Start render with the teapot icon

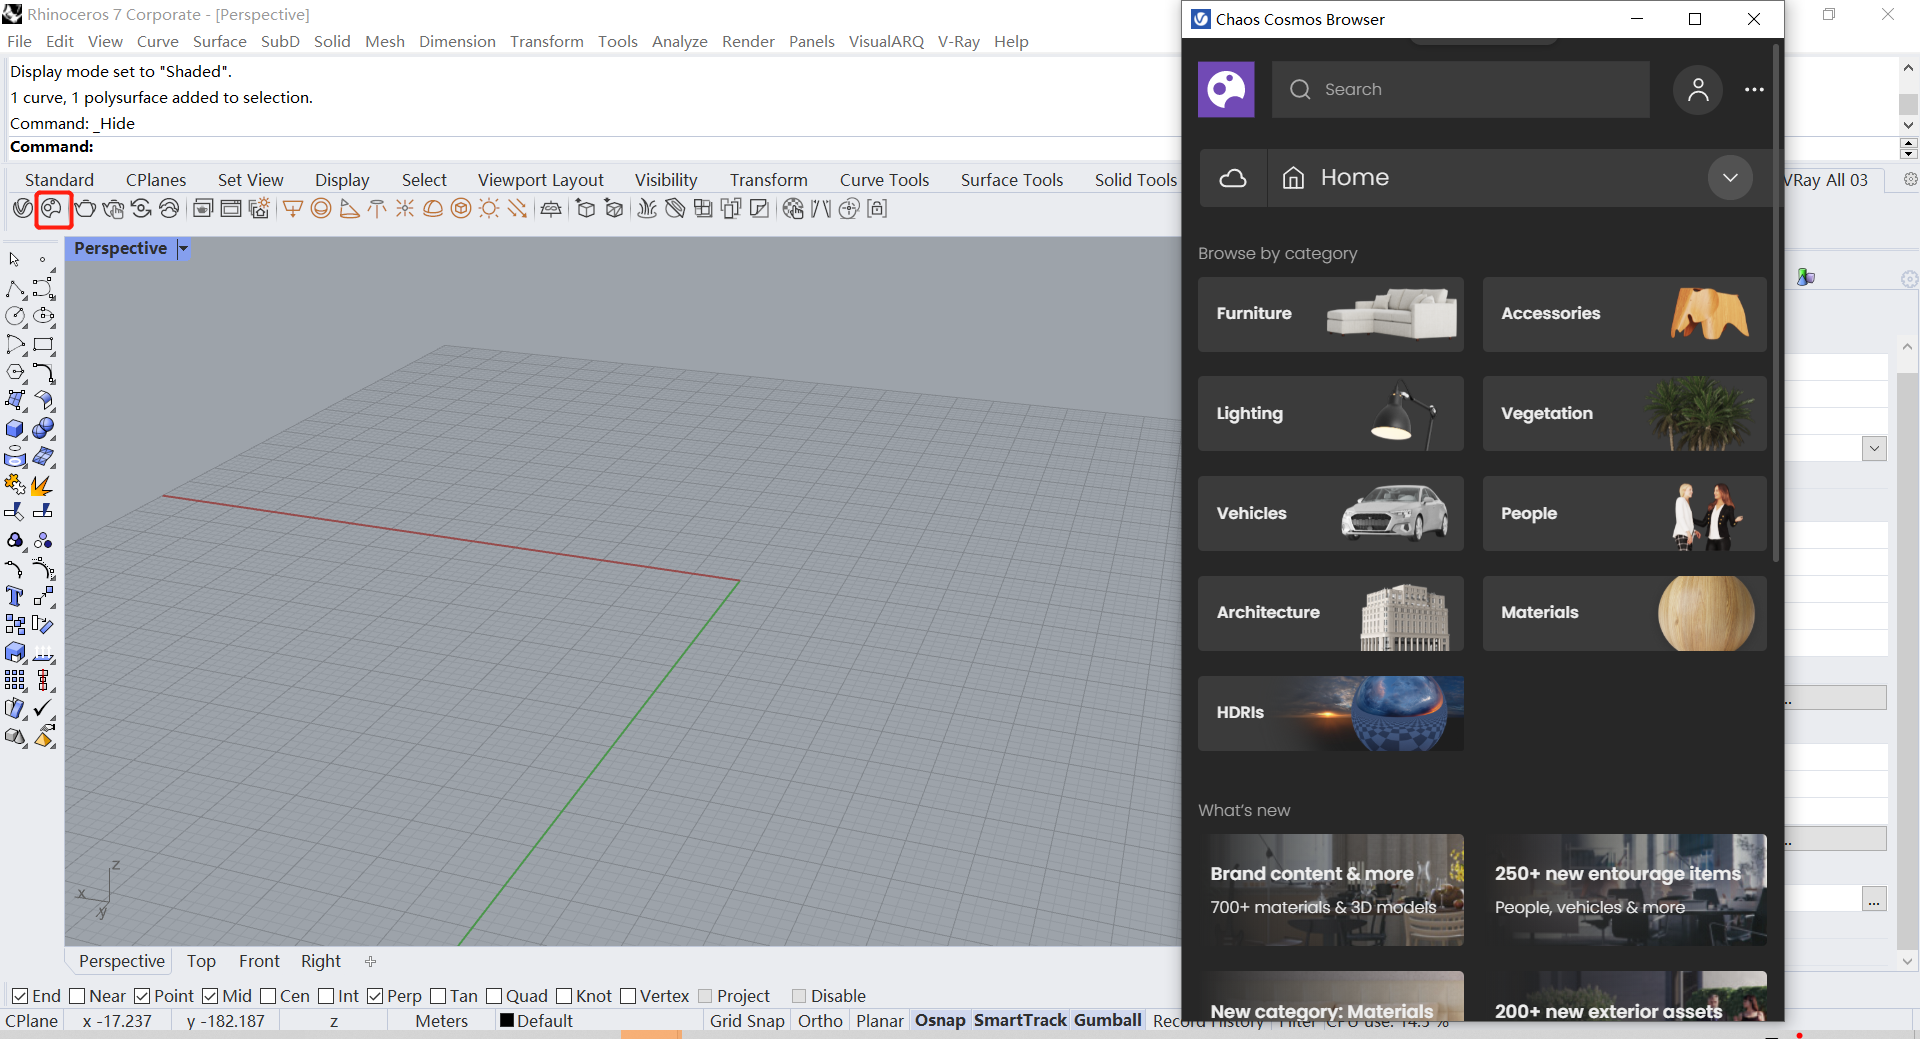tap(85, 209)
